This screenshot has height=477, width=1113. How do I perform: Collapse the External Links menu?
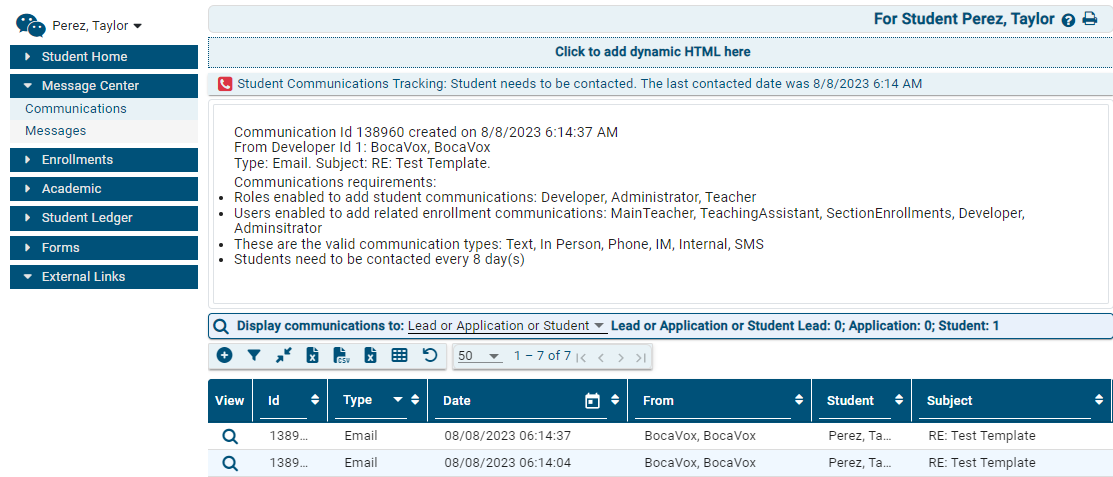[x=104, y=277]
